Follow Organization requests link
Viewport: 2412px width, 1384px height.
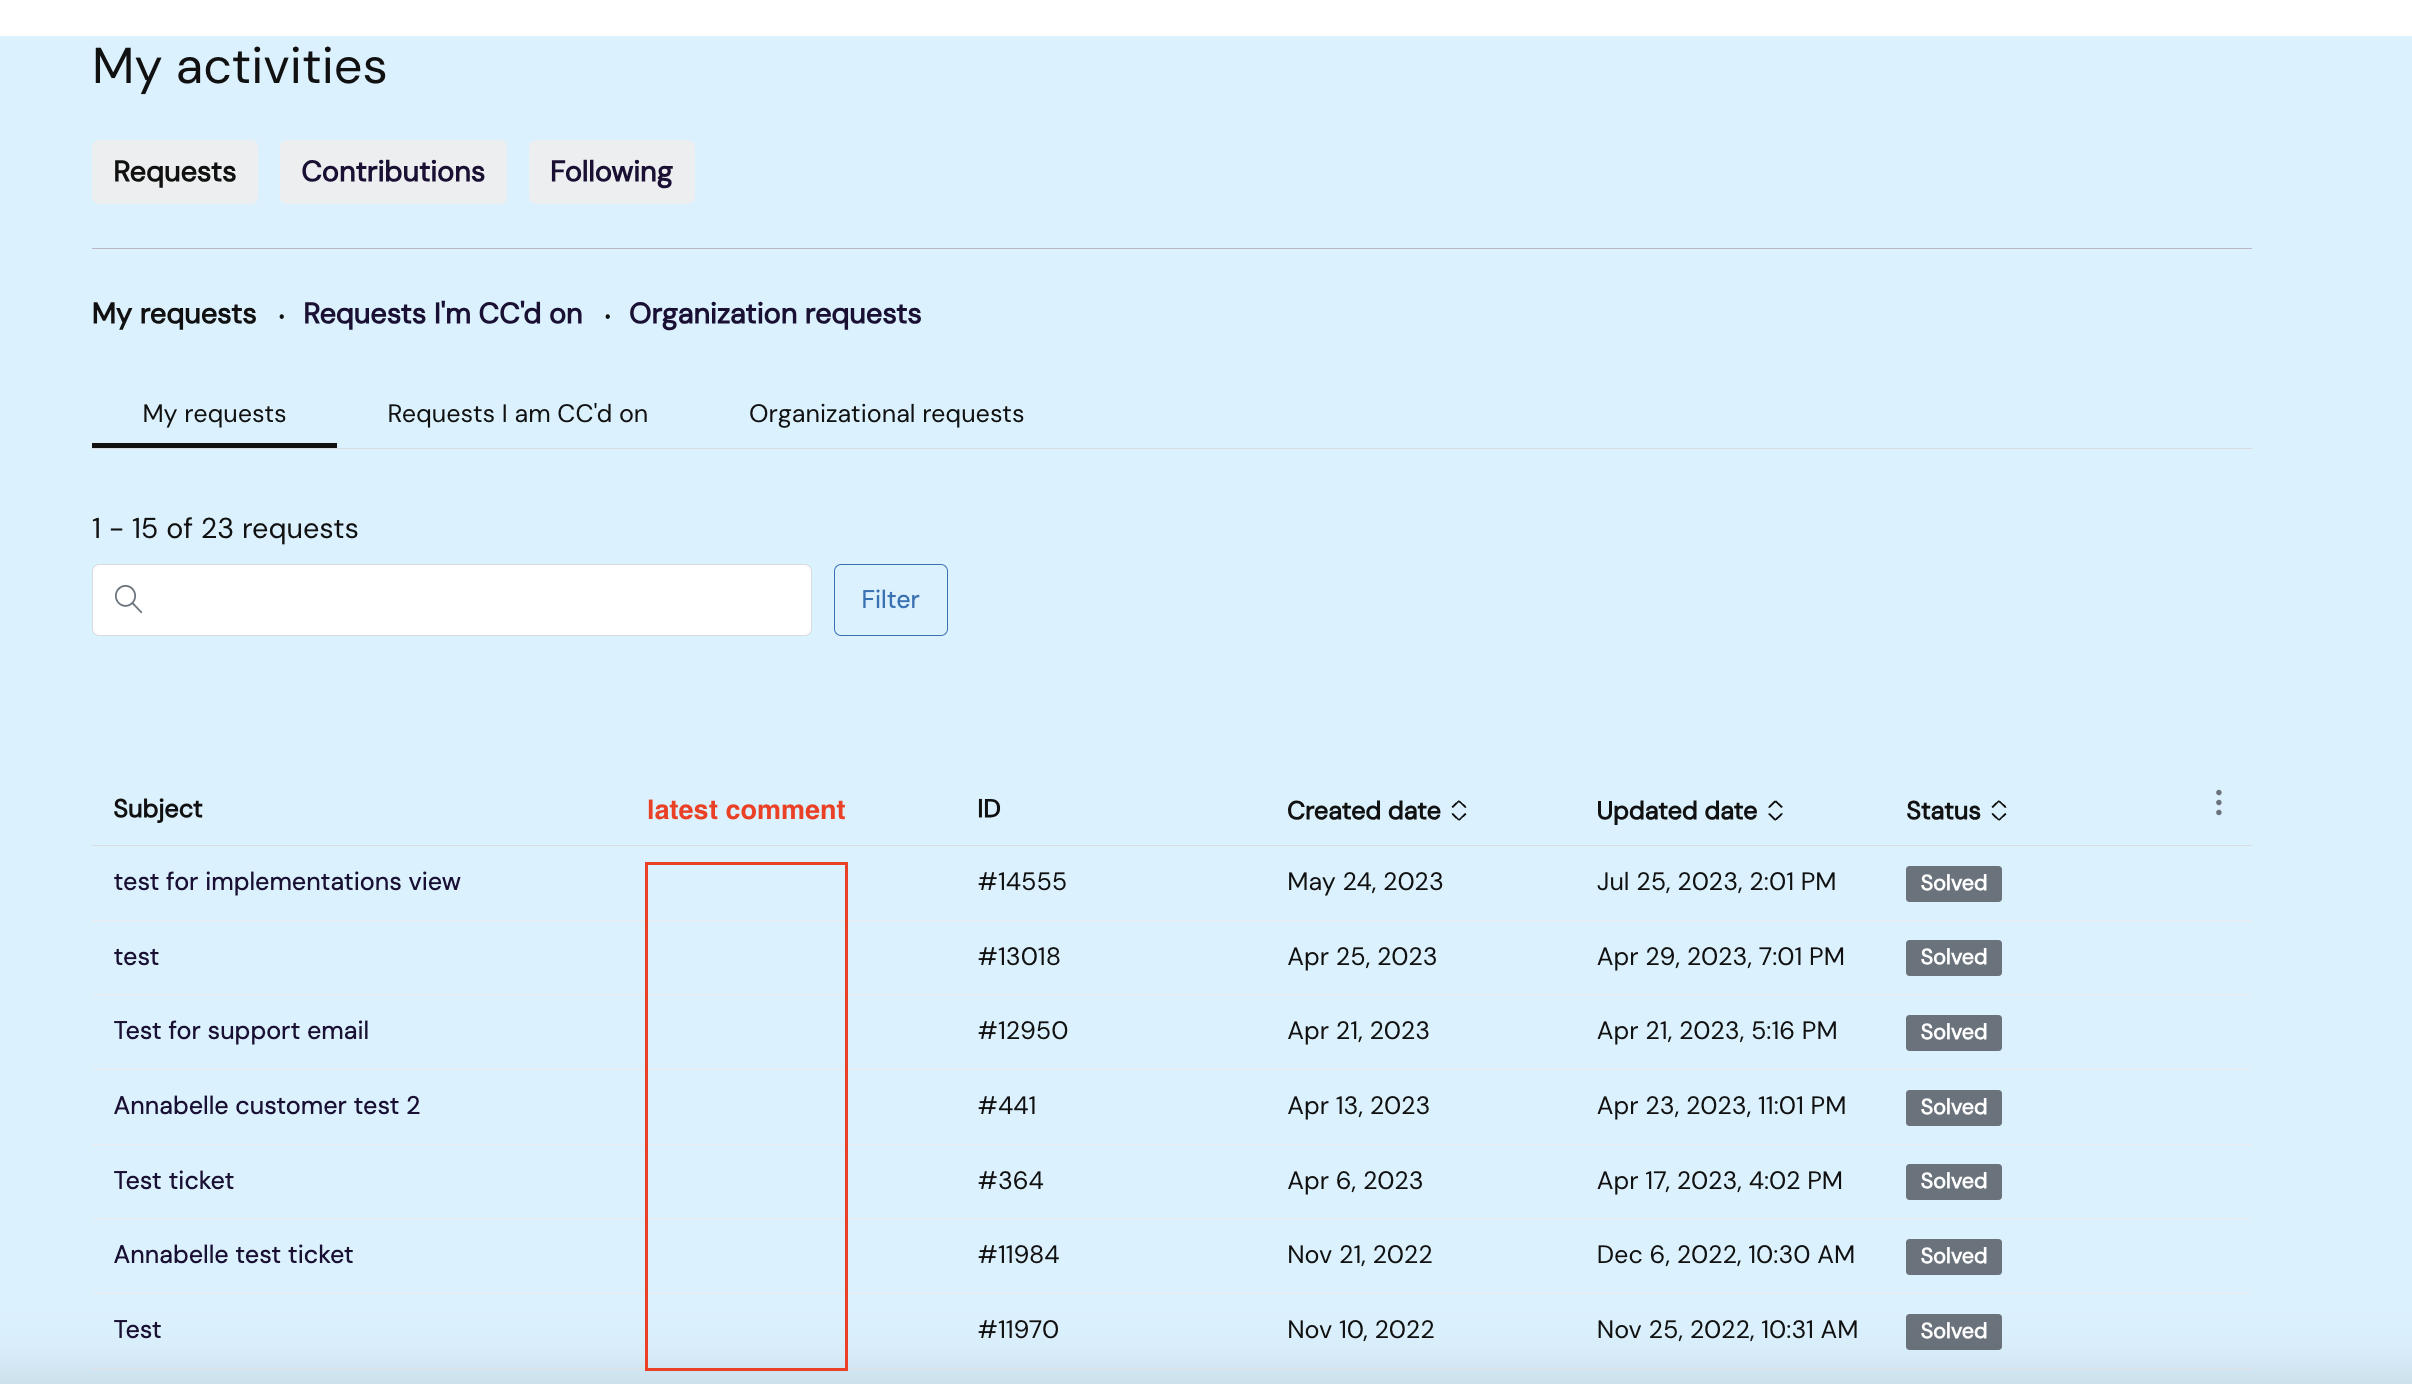[774, 314]
